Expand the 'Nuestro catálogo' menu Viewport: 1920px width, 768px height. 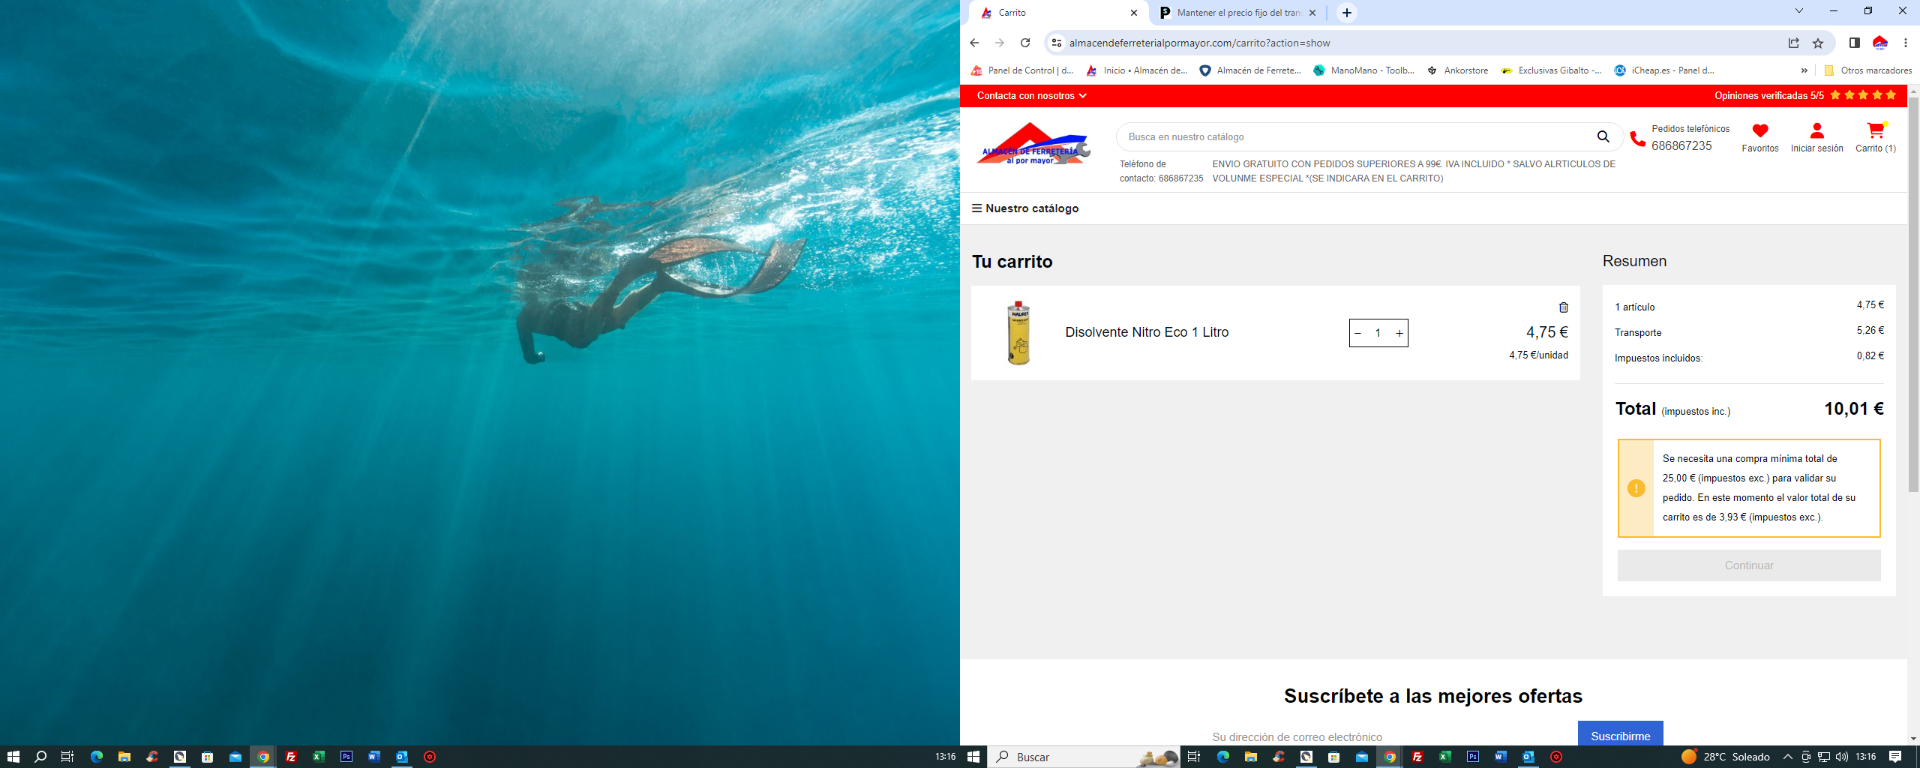coord(1025,209)
